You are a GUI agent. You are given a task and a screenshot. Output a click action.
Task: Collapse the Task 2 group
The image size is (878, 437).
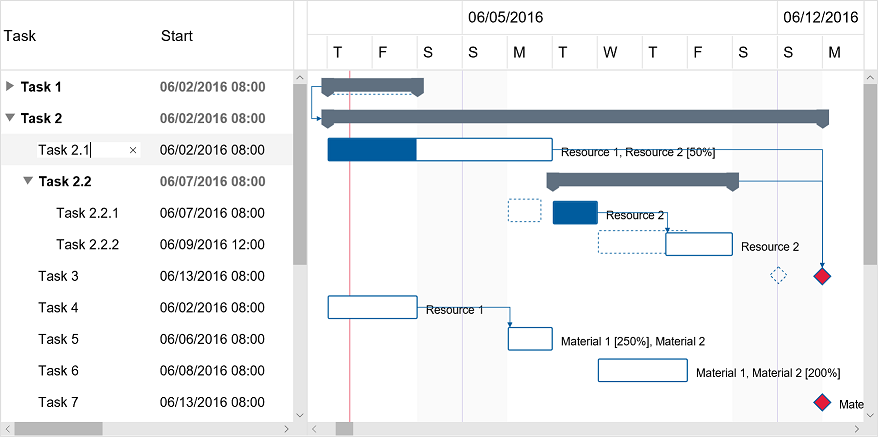coord(10,118)
